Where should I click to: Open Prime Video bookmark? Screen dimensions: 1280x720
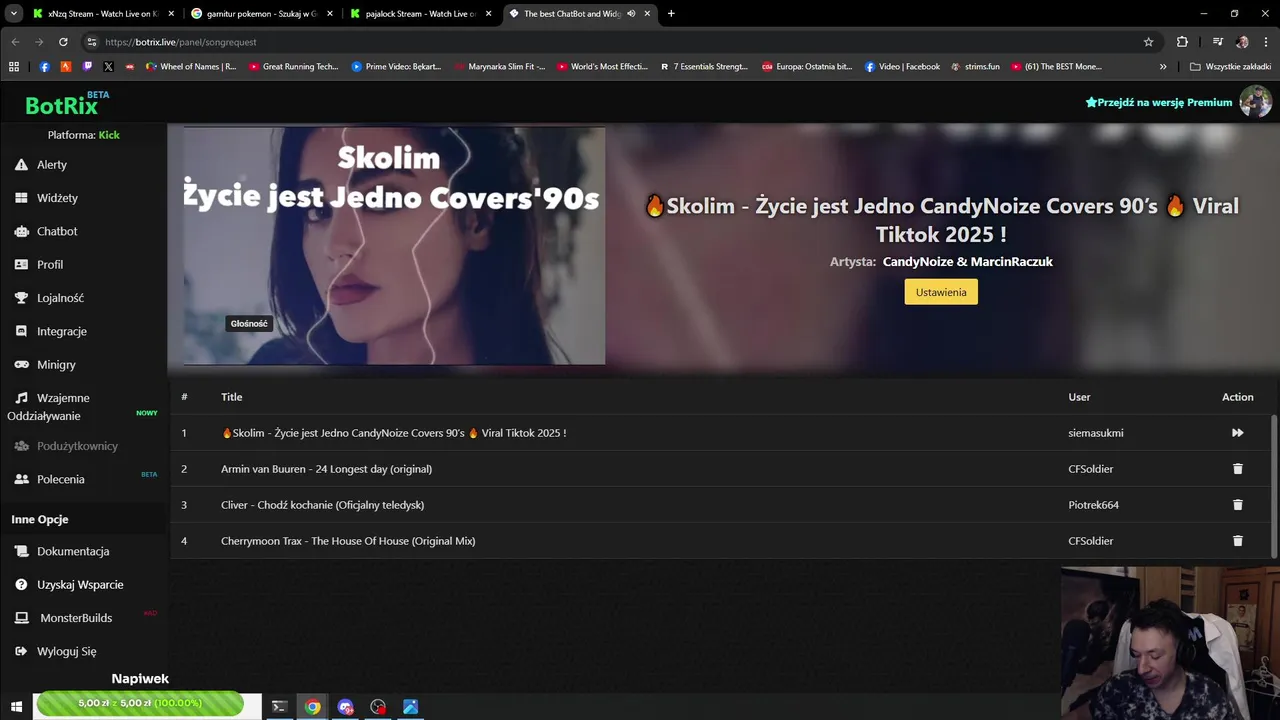click(397, 67)
